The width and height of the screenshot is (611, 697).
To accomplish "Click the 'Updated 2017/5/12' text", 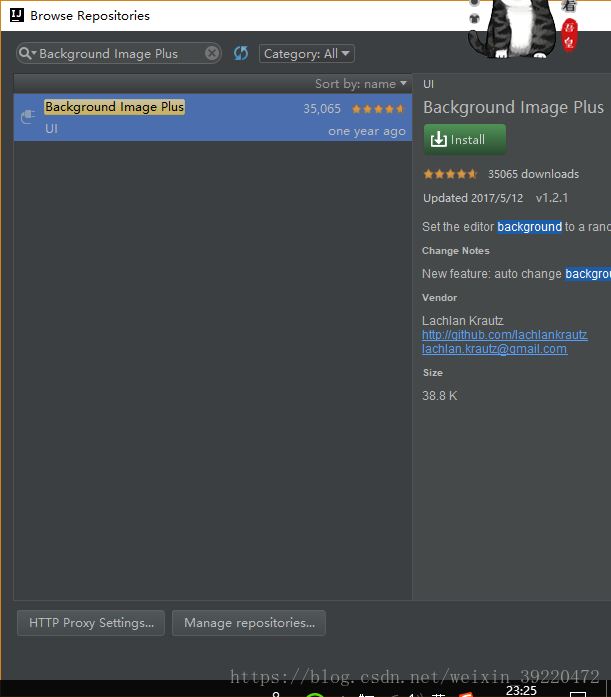I will (x=473, y=198).
